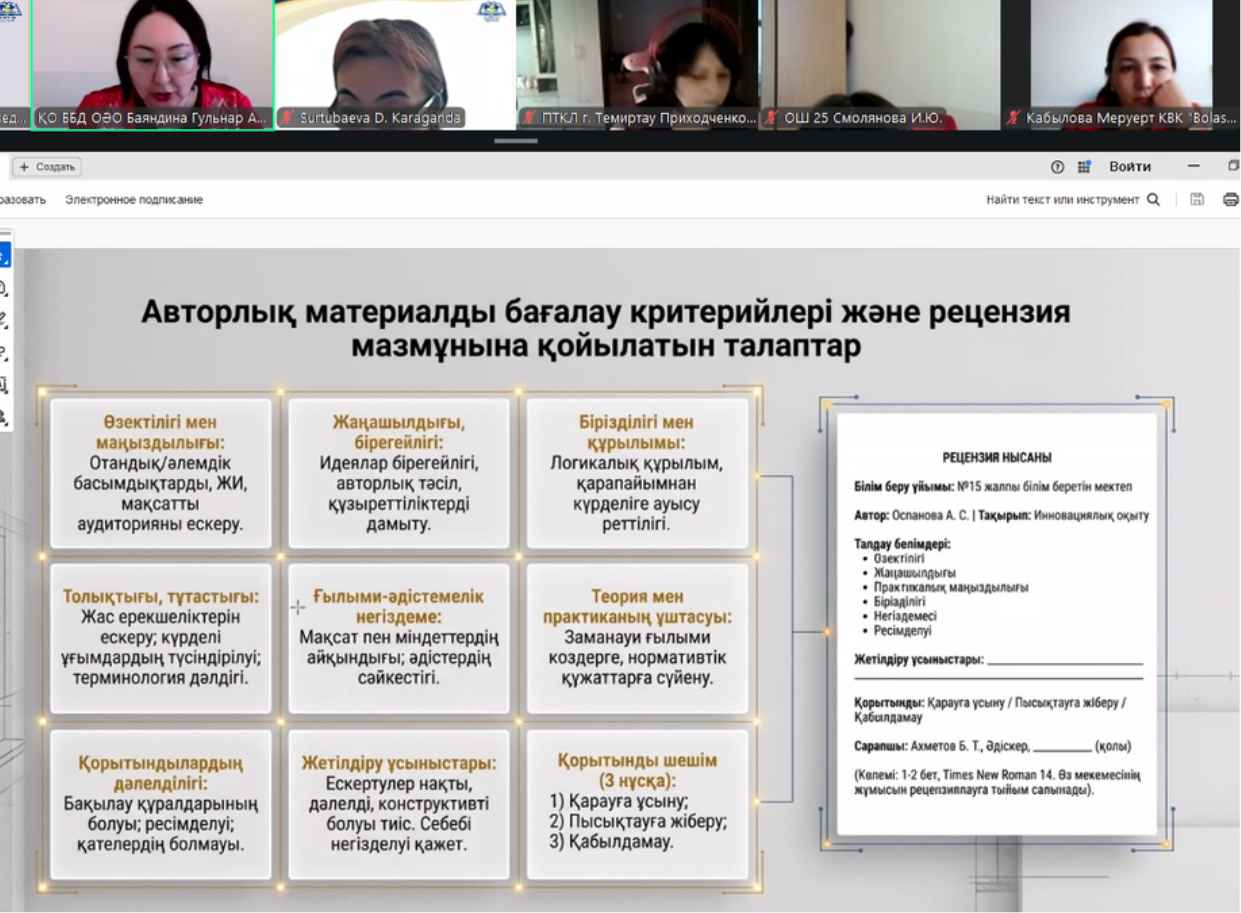This screenshot has width=1241, height=913.
Task: Click the partially visible 'разовать' menu item
Action: pos(22,200)
